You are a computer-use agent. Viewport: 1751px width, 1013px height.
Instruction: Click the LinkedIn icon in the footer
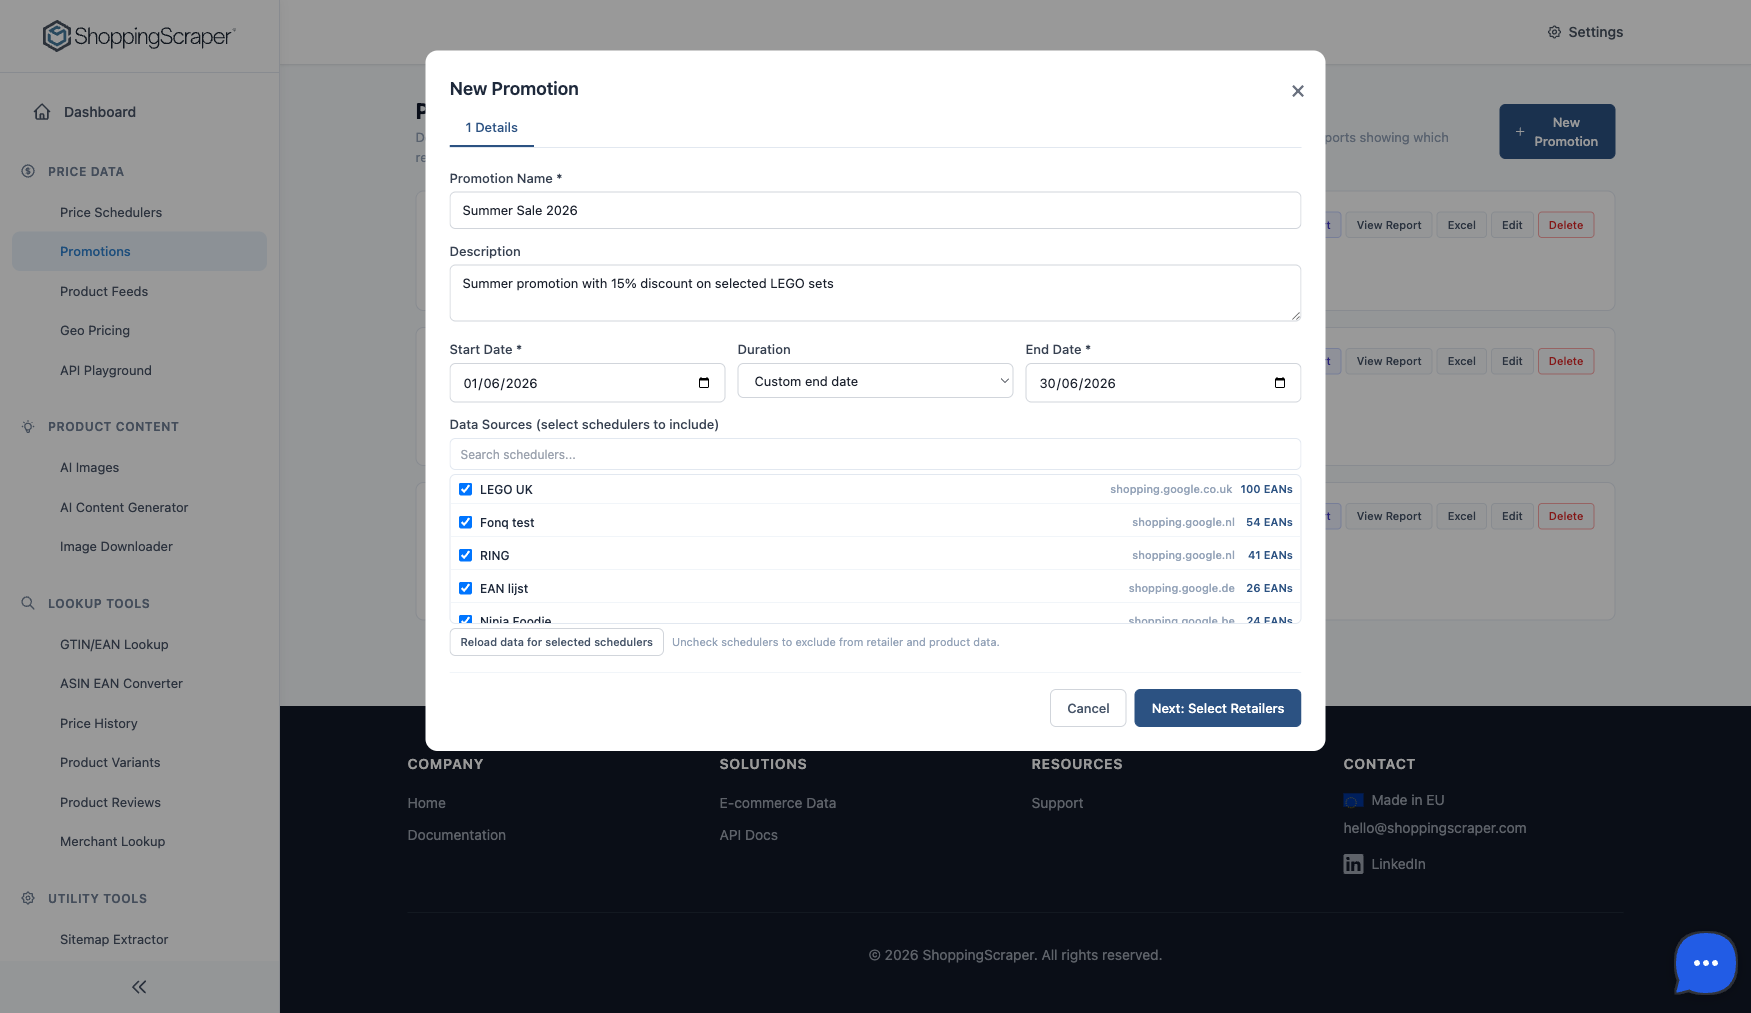point(1353,864)
